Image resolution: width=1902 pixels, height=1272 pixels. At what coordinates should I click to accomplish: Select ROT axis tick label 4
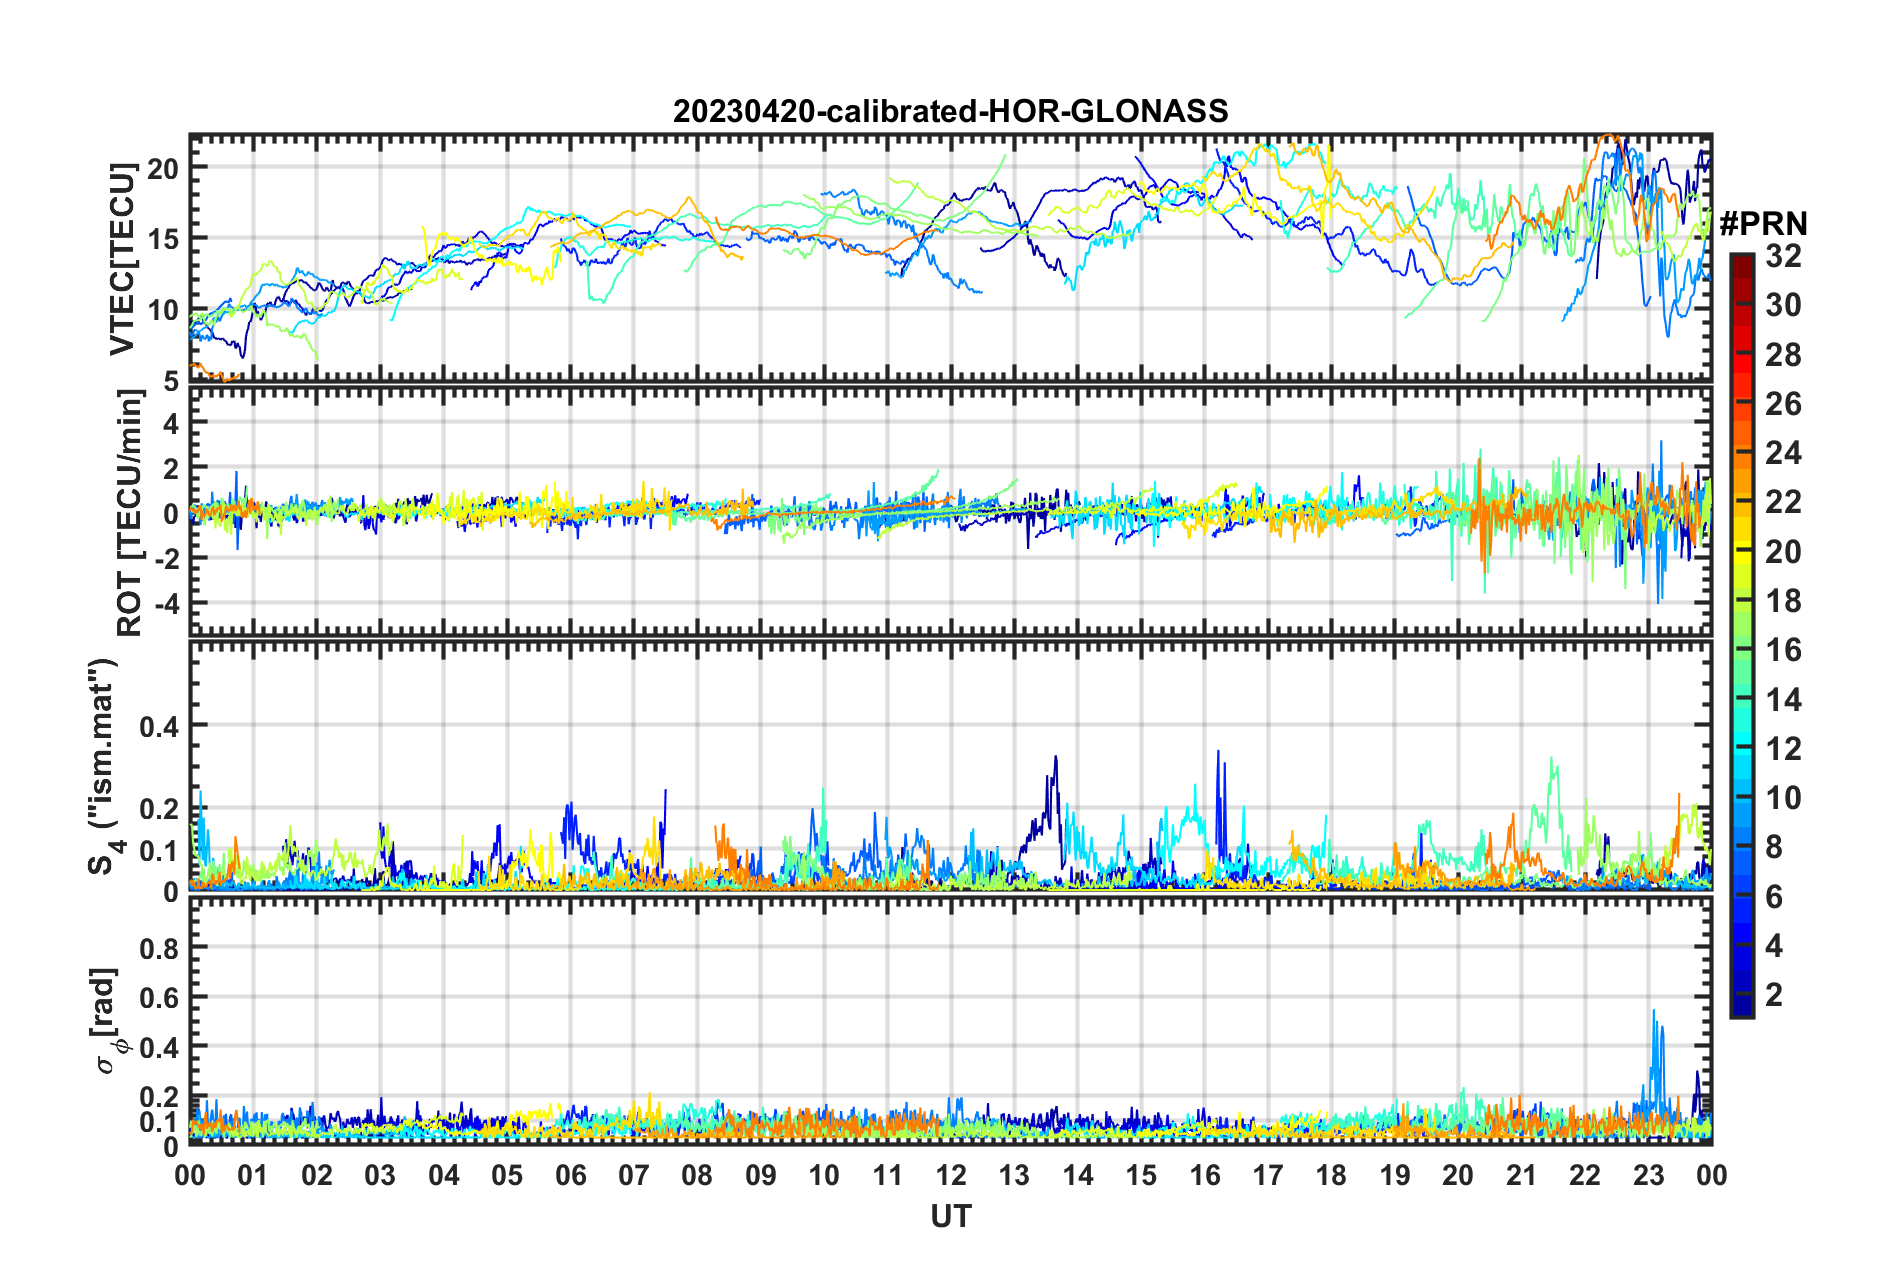pos(172,423)
